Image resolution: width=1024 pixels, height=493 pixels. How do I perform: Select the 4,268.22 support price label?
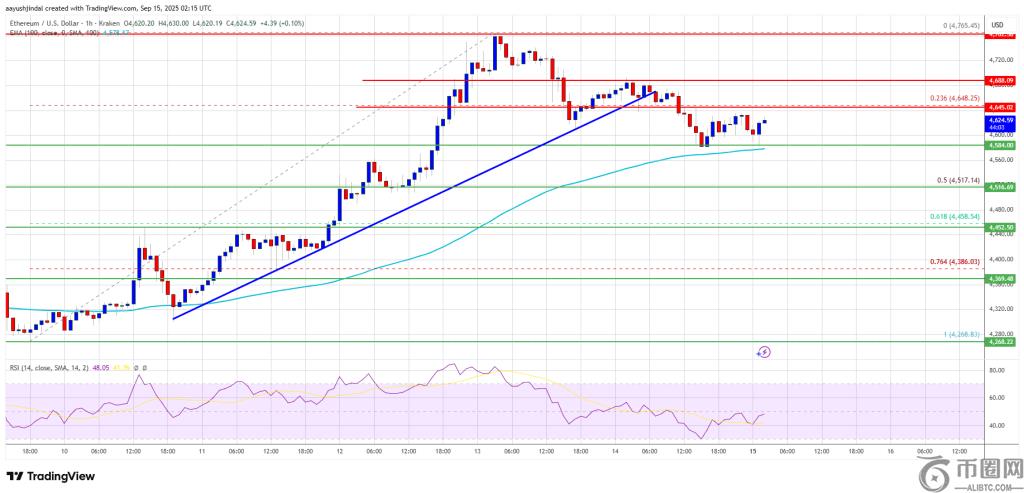(x=1001, y=341)
